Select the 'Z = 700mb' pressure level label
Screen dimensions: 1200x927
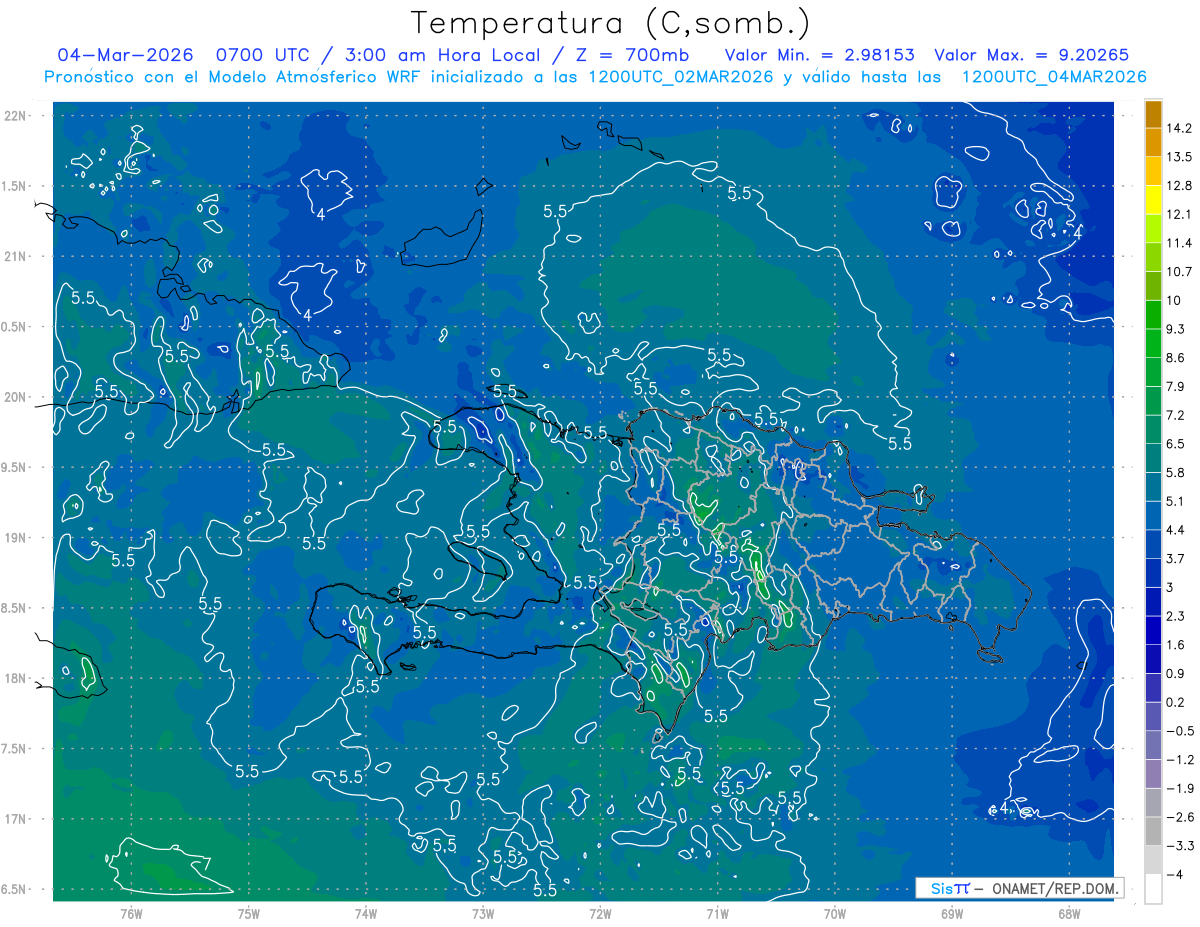[x=631, y=55]
